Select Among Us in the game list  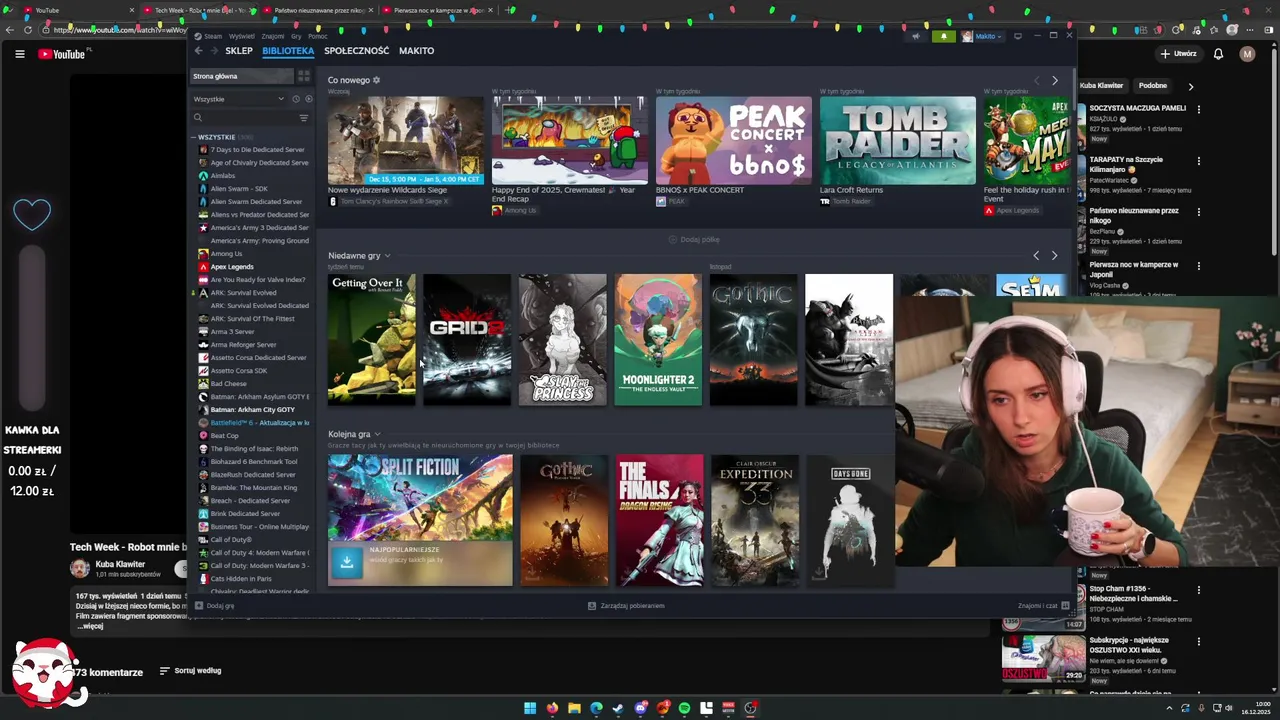(226, 254)
